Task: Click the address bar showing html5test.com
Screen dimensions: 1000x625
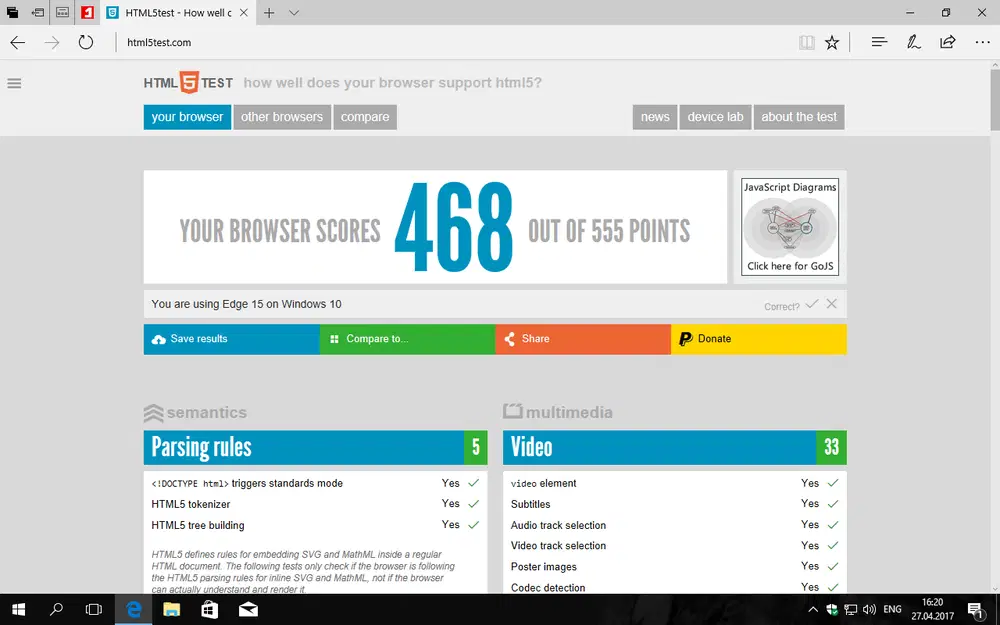Action: pyautogui.click(x=160, y=42)
